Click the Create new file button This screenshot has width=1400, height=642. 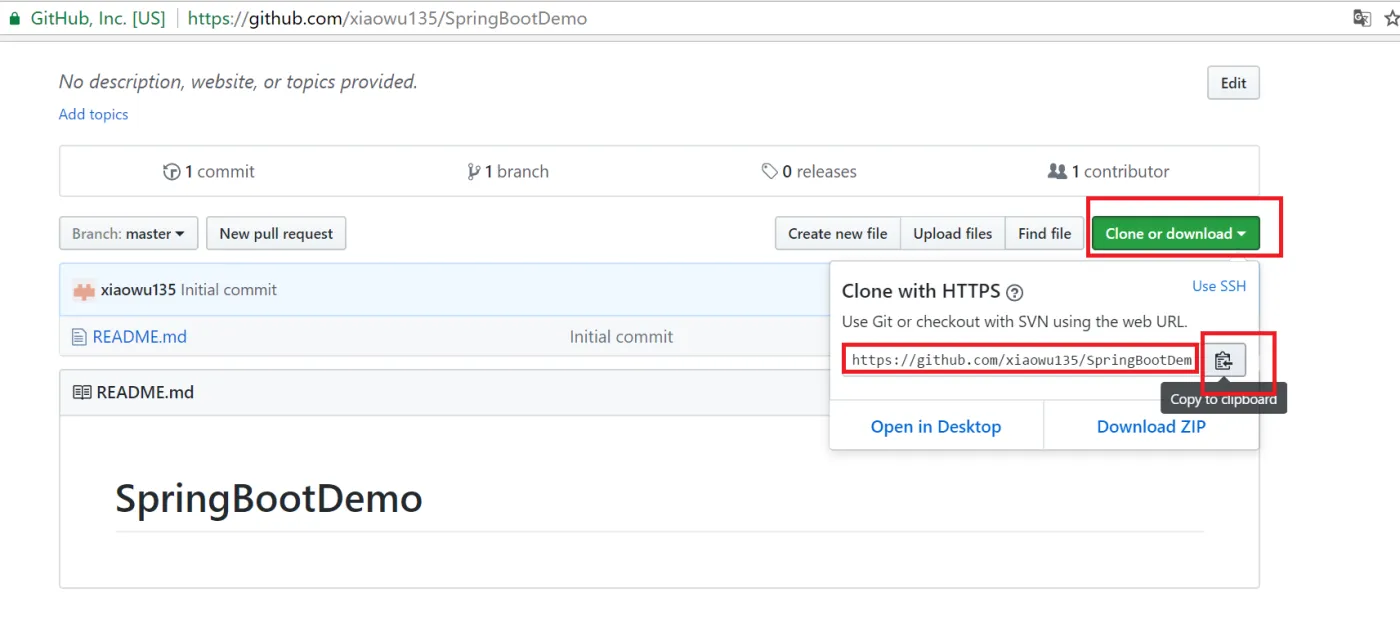pyautogui.click(x=837, y=234)
